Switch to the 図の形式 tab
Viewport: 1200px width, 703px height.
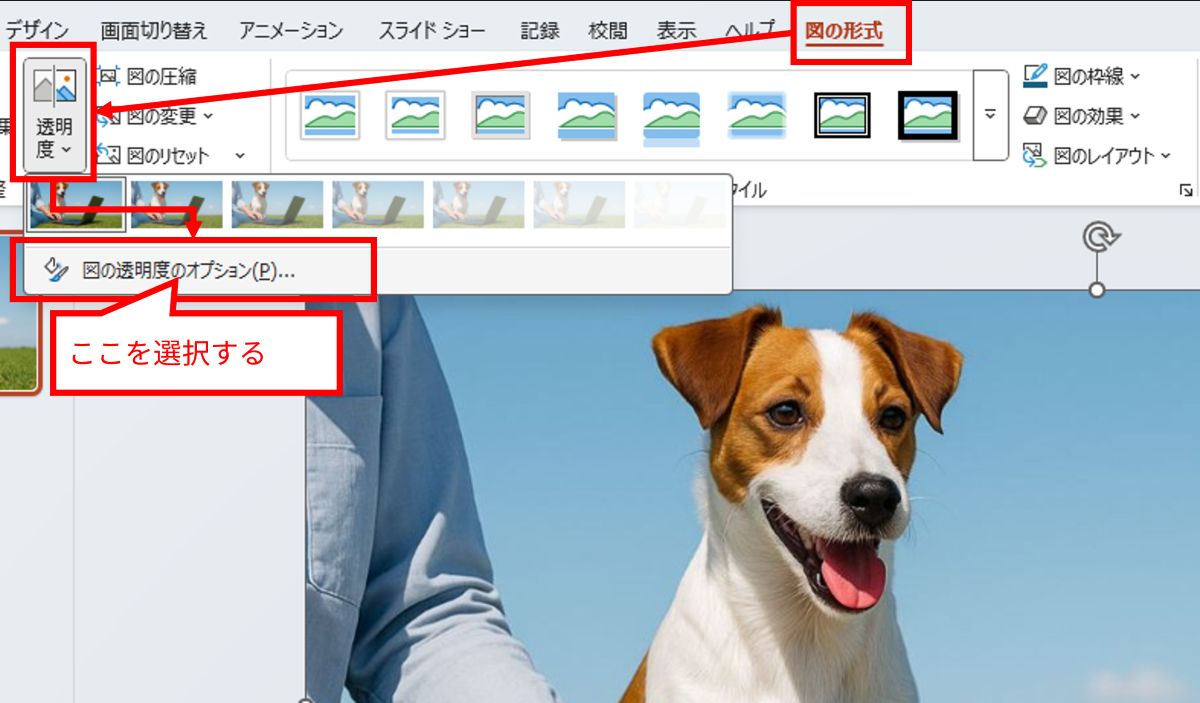click(x=844, y=31)
